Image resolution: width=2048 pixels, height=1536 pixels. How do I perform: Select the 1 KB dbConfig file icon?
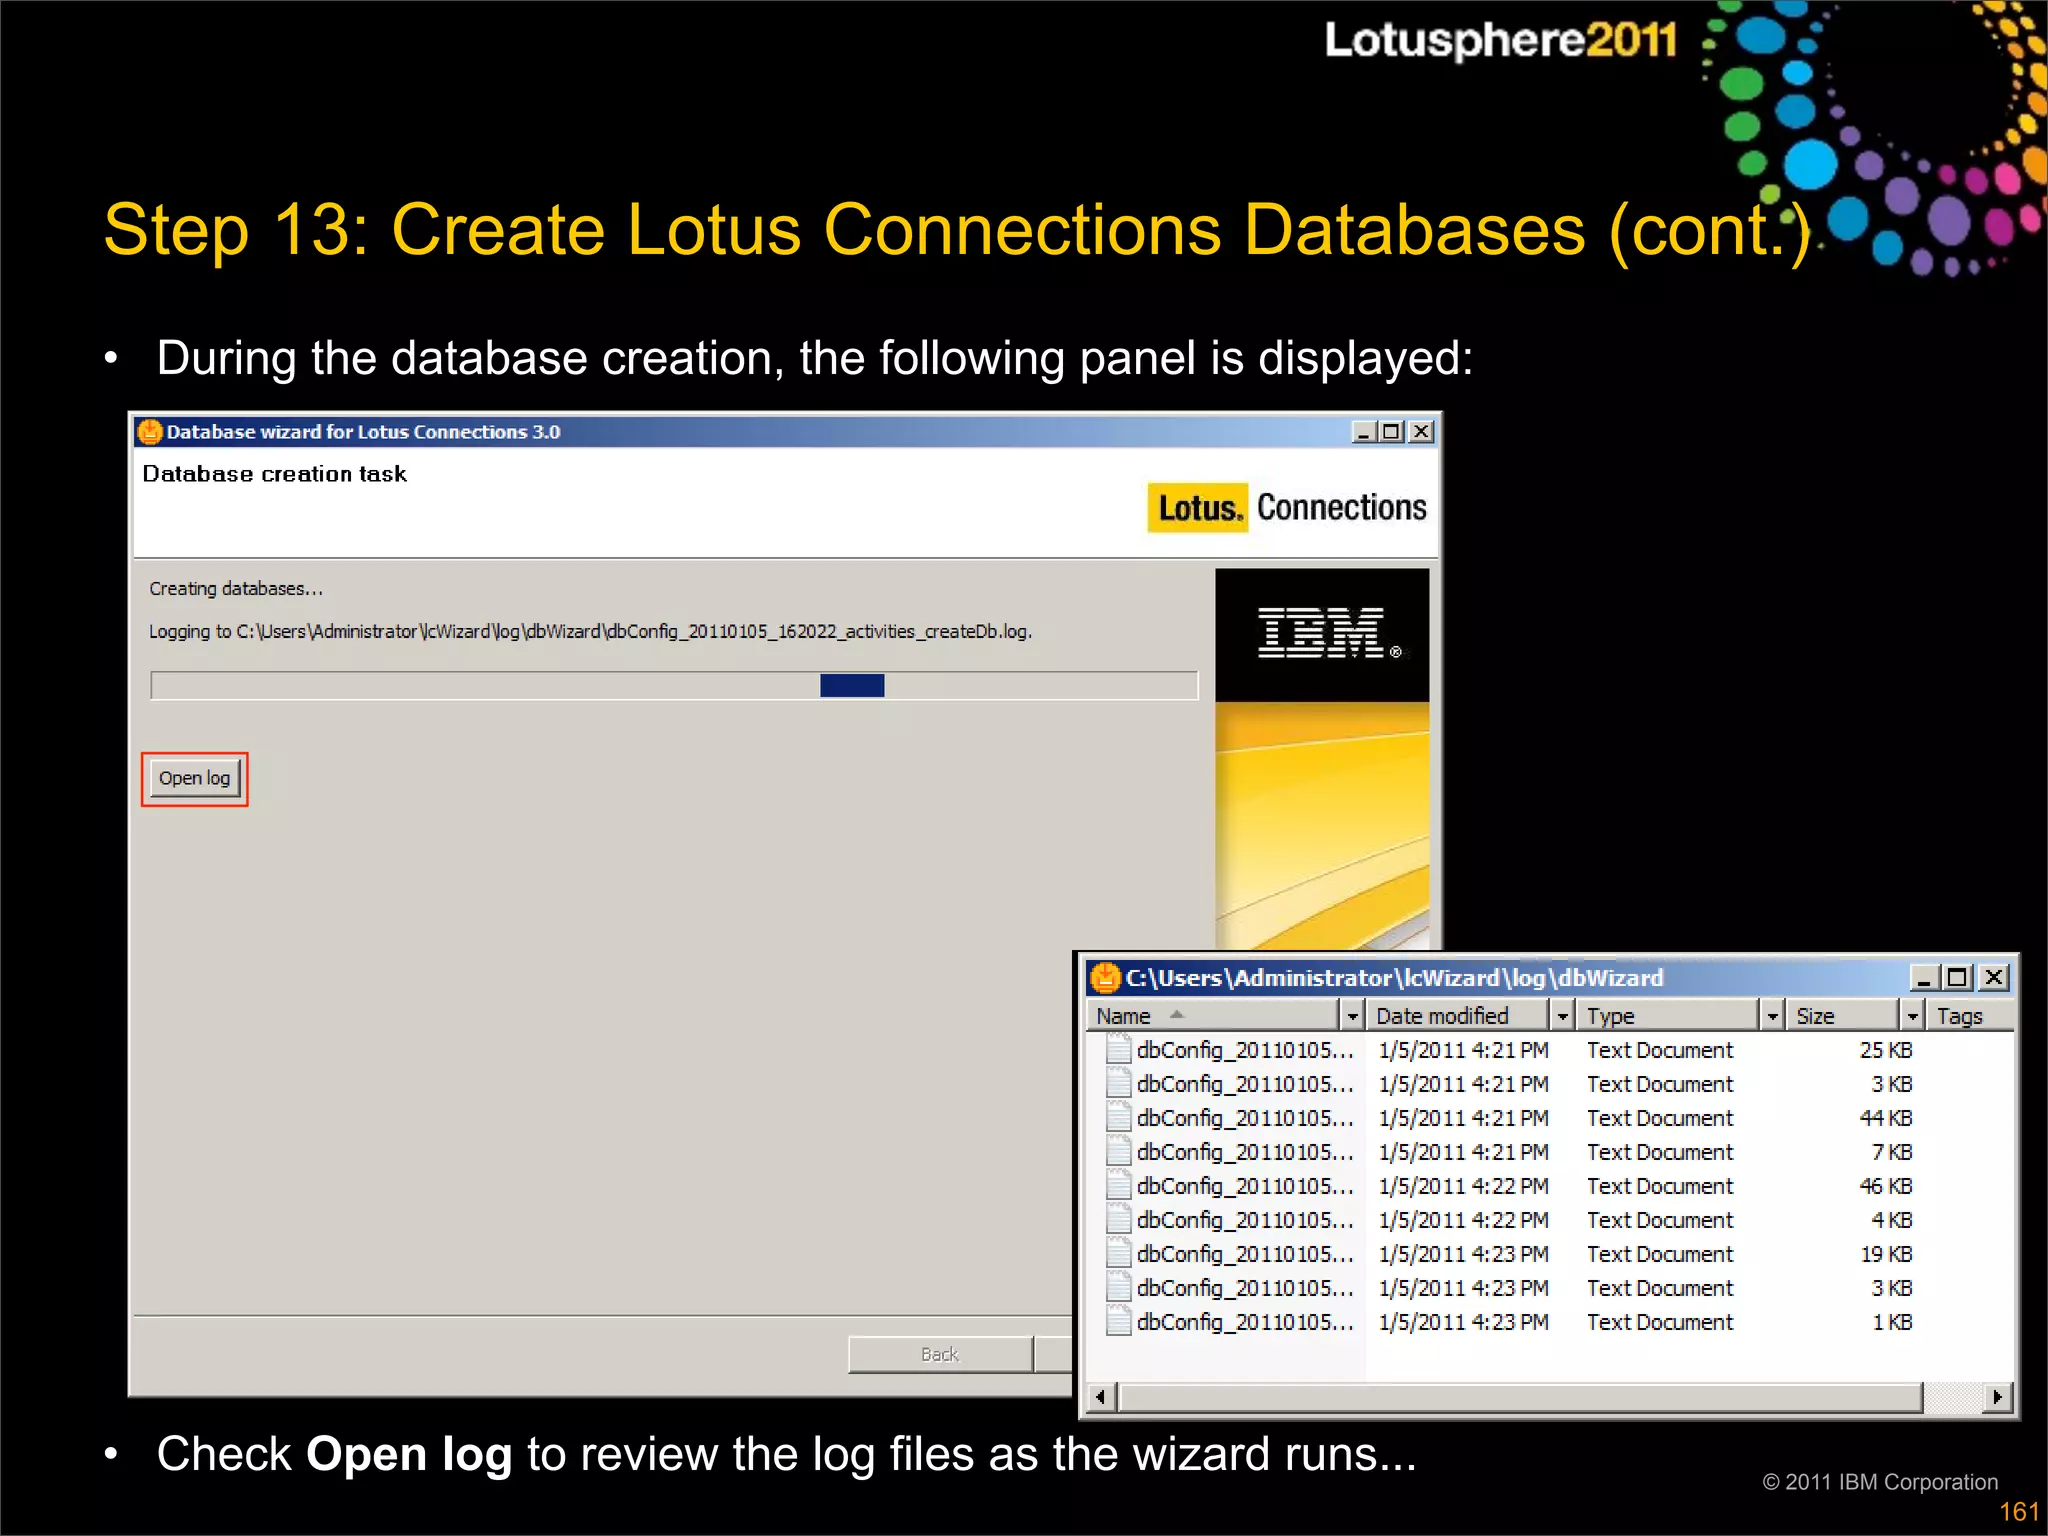(x=1119, y=1322)
